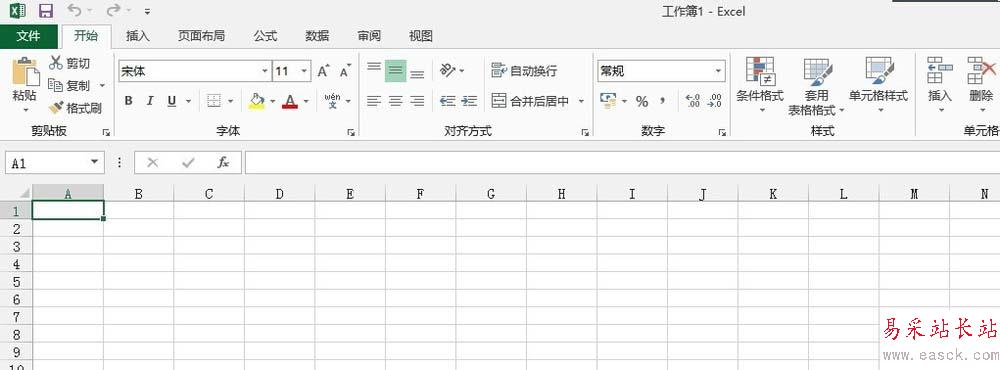1000x370 pixels.
Task: Open 单元格样式 cell styles
Action: (878, 85)
